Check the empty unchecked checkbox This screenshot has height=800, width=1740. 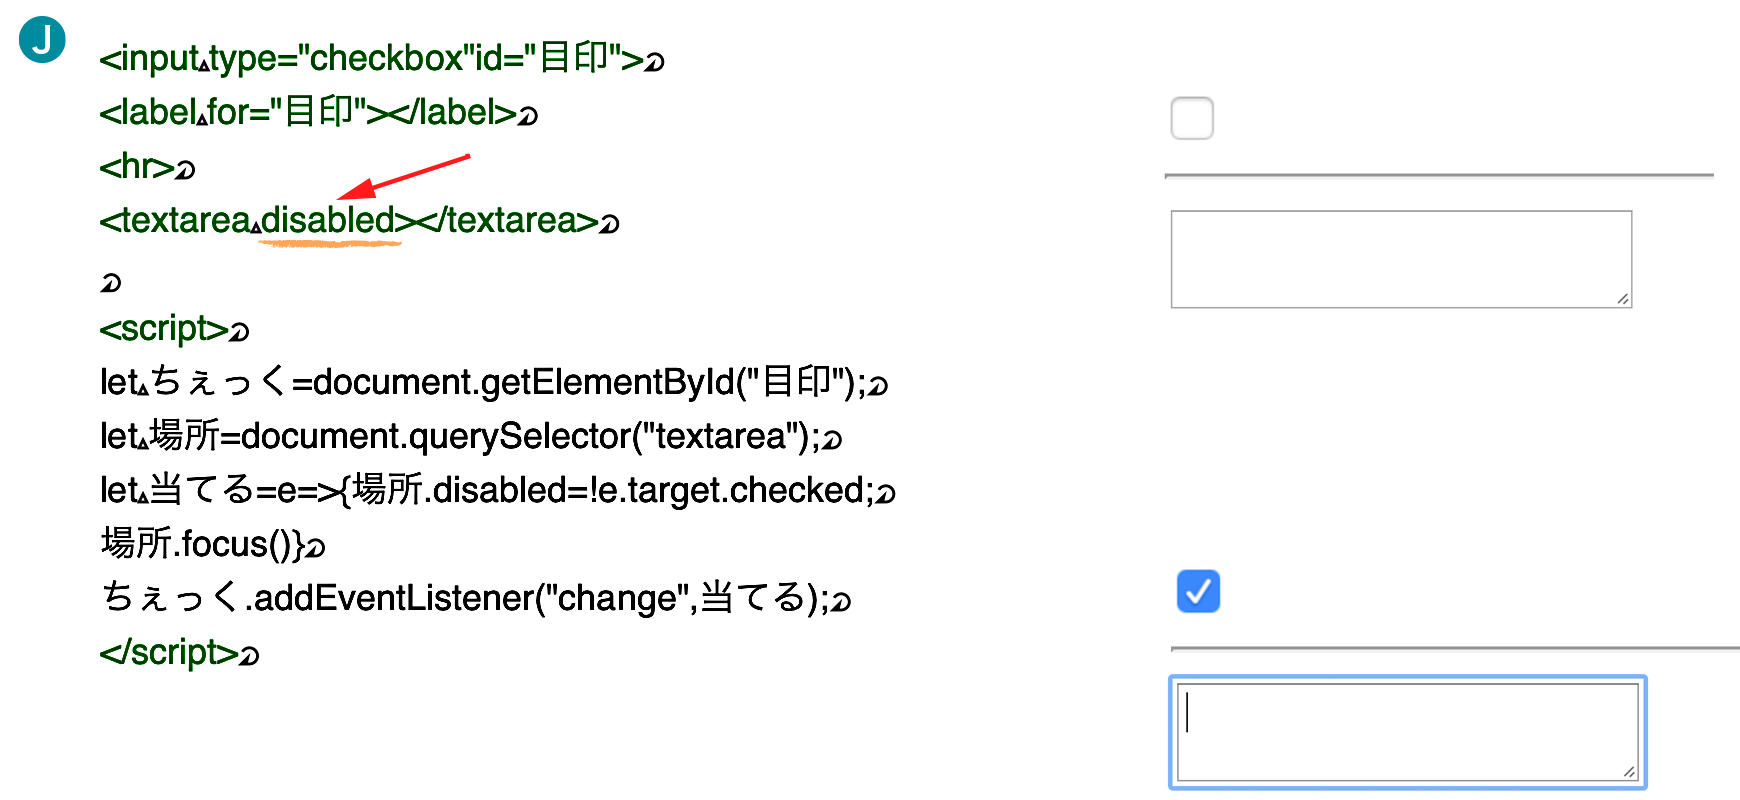1192,118
